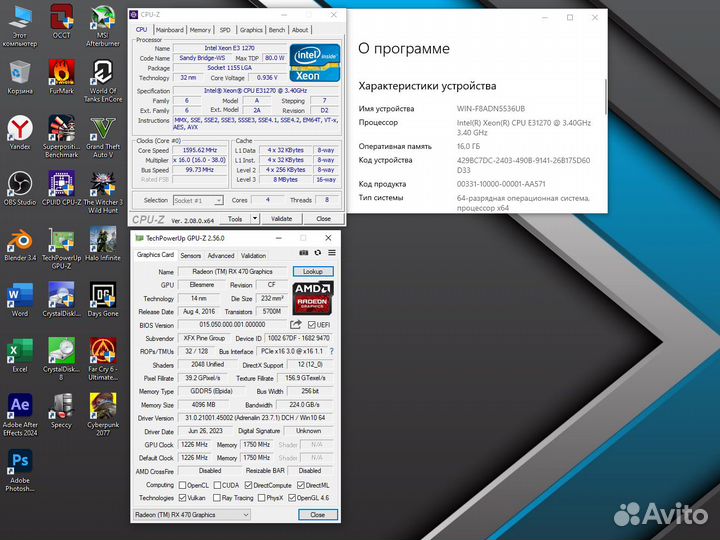The image size is (720, 540).
Task: Launch the Yandex browser icon
Action: (20, 133)
